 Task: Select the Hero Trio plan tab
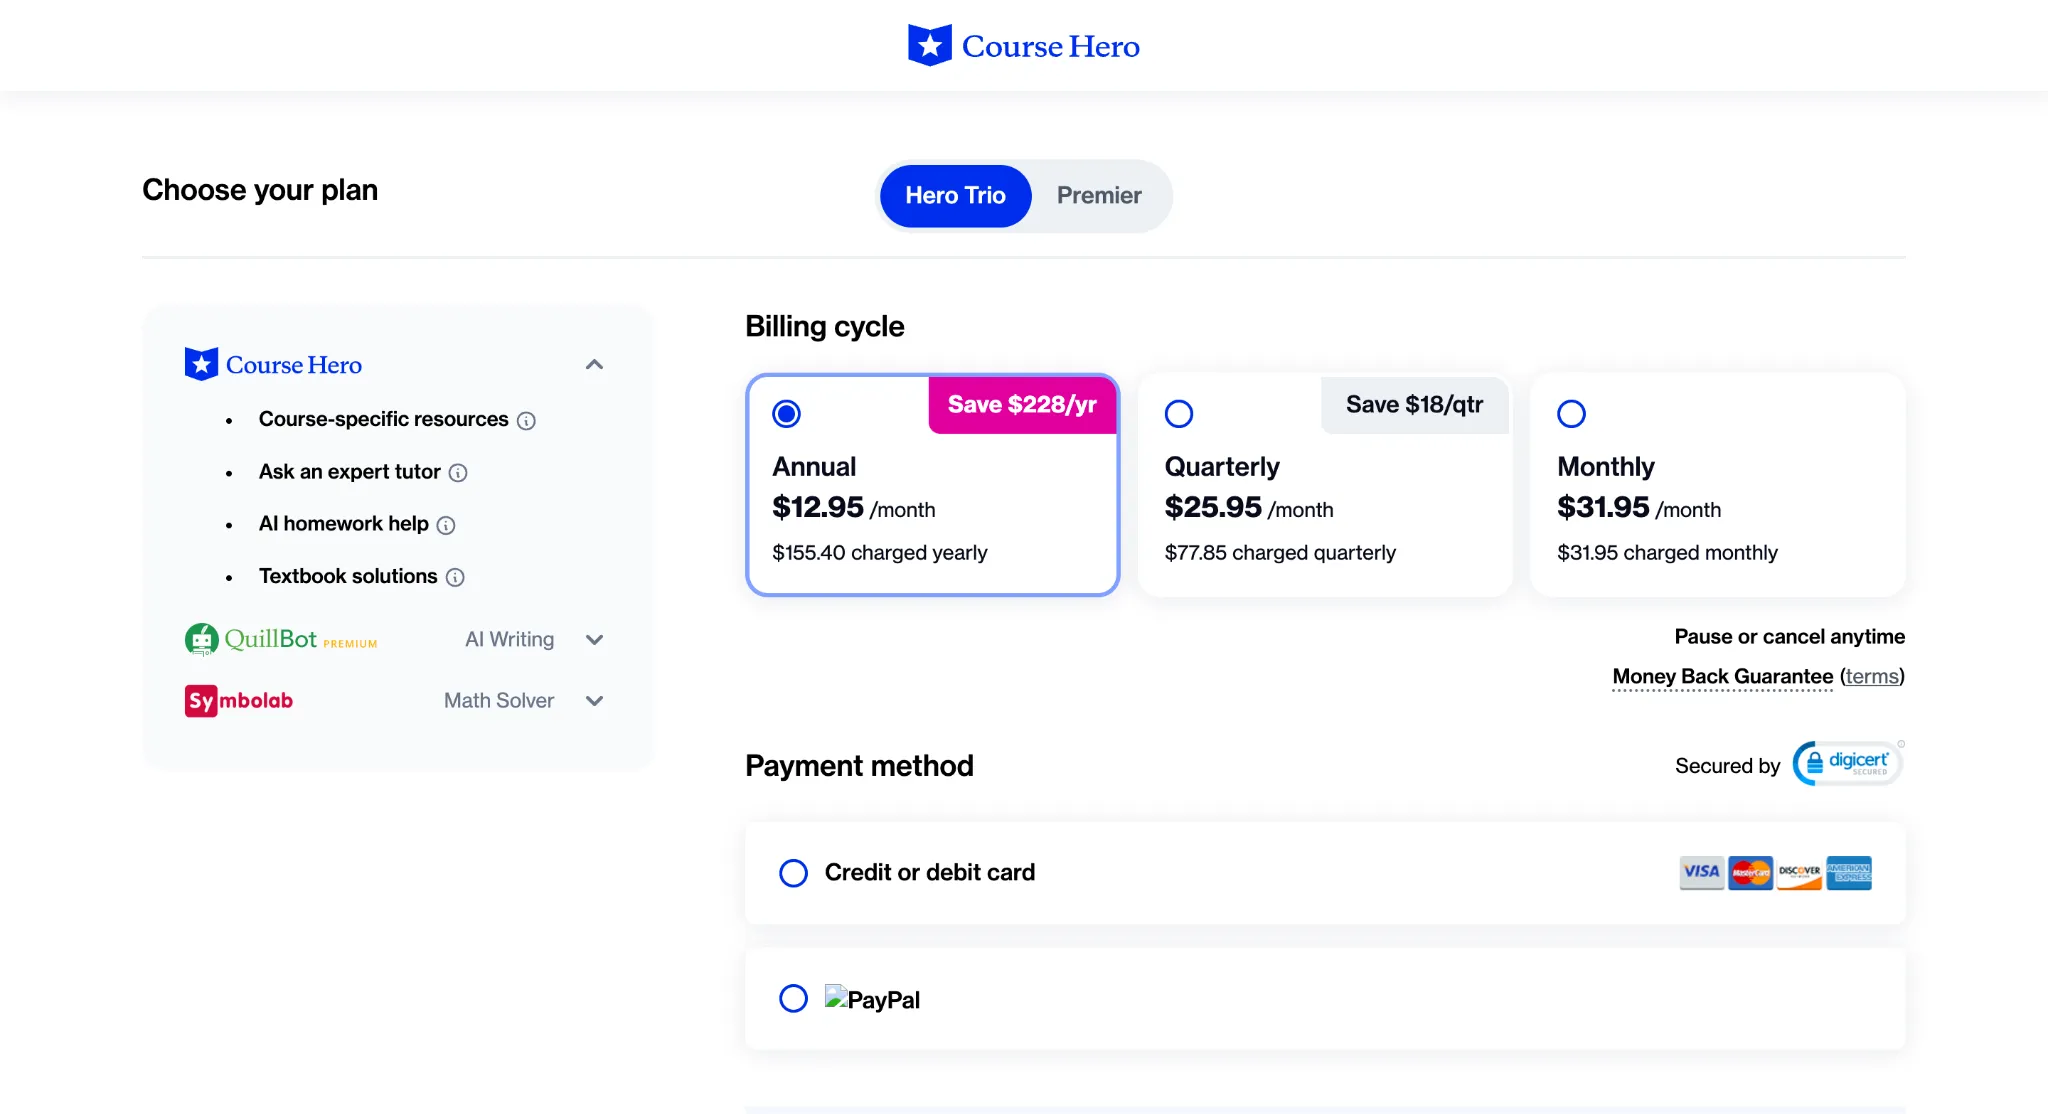point(955,195)
